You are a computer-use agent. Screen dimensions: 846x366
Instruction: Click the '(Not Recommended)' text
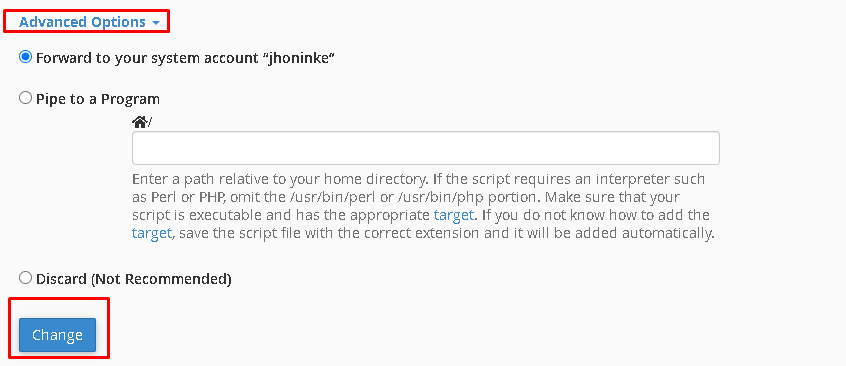[x=161, y=279]
